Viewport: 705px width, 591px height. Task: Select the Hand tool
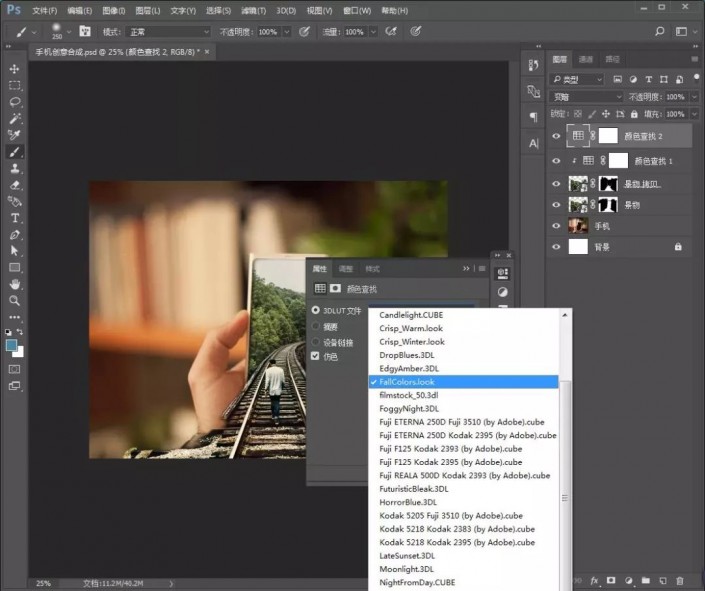point(14,284)
